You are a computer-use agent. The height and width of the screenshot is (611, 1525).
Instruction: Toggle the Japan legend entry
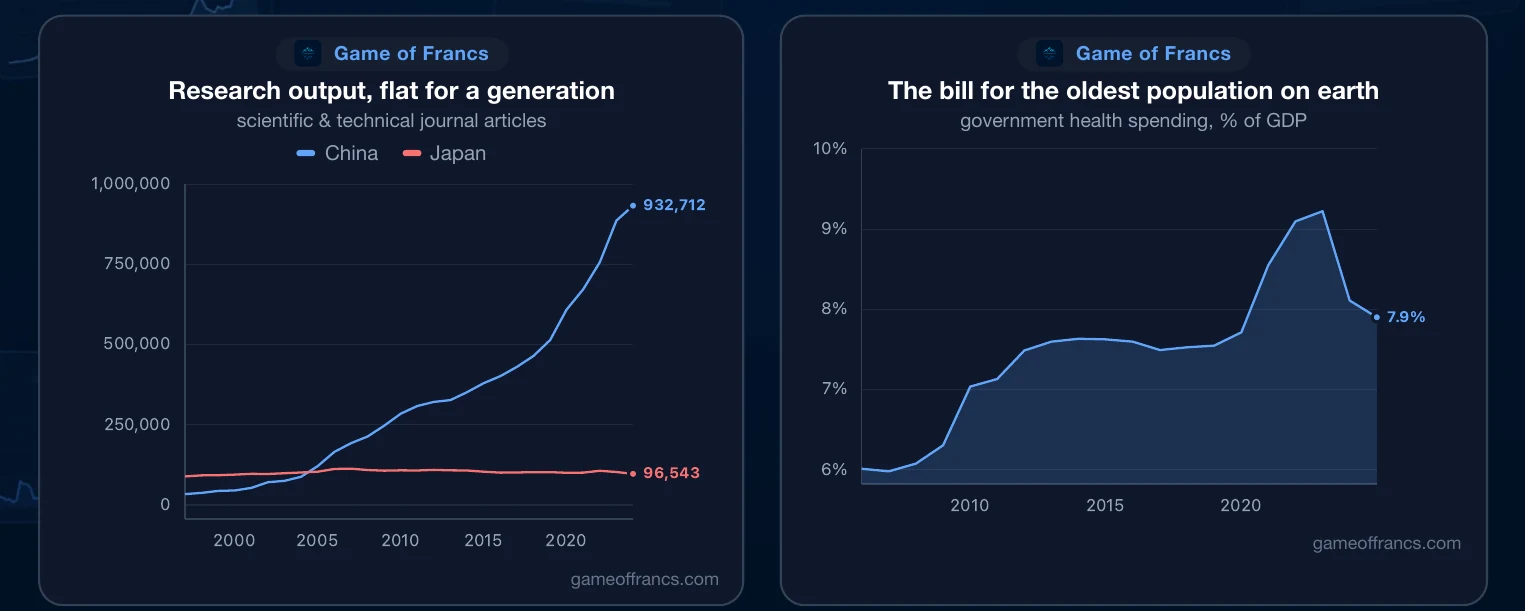[x=444, y=153]
